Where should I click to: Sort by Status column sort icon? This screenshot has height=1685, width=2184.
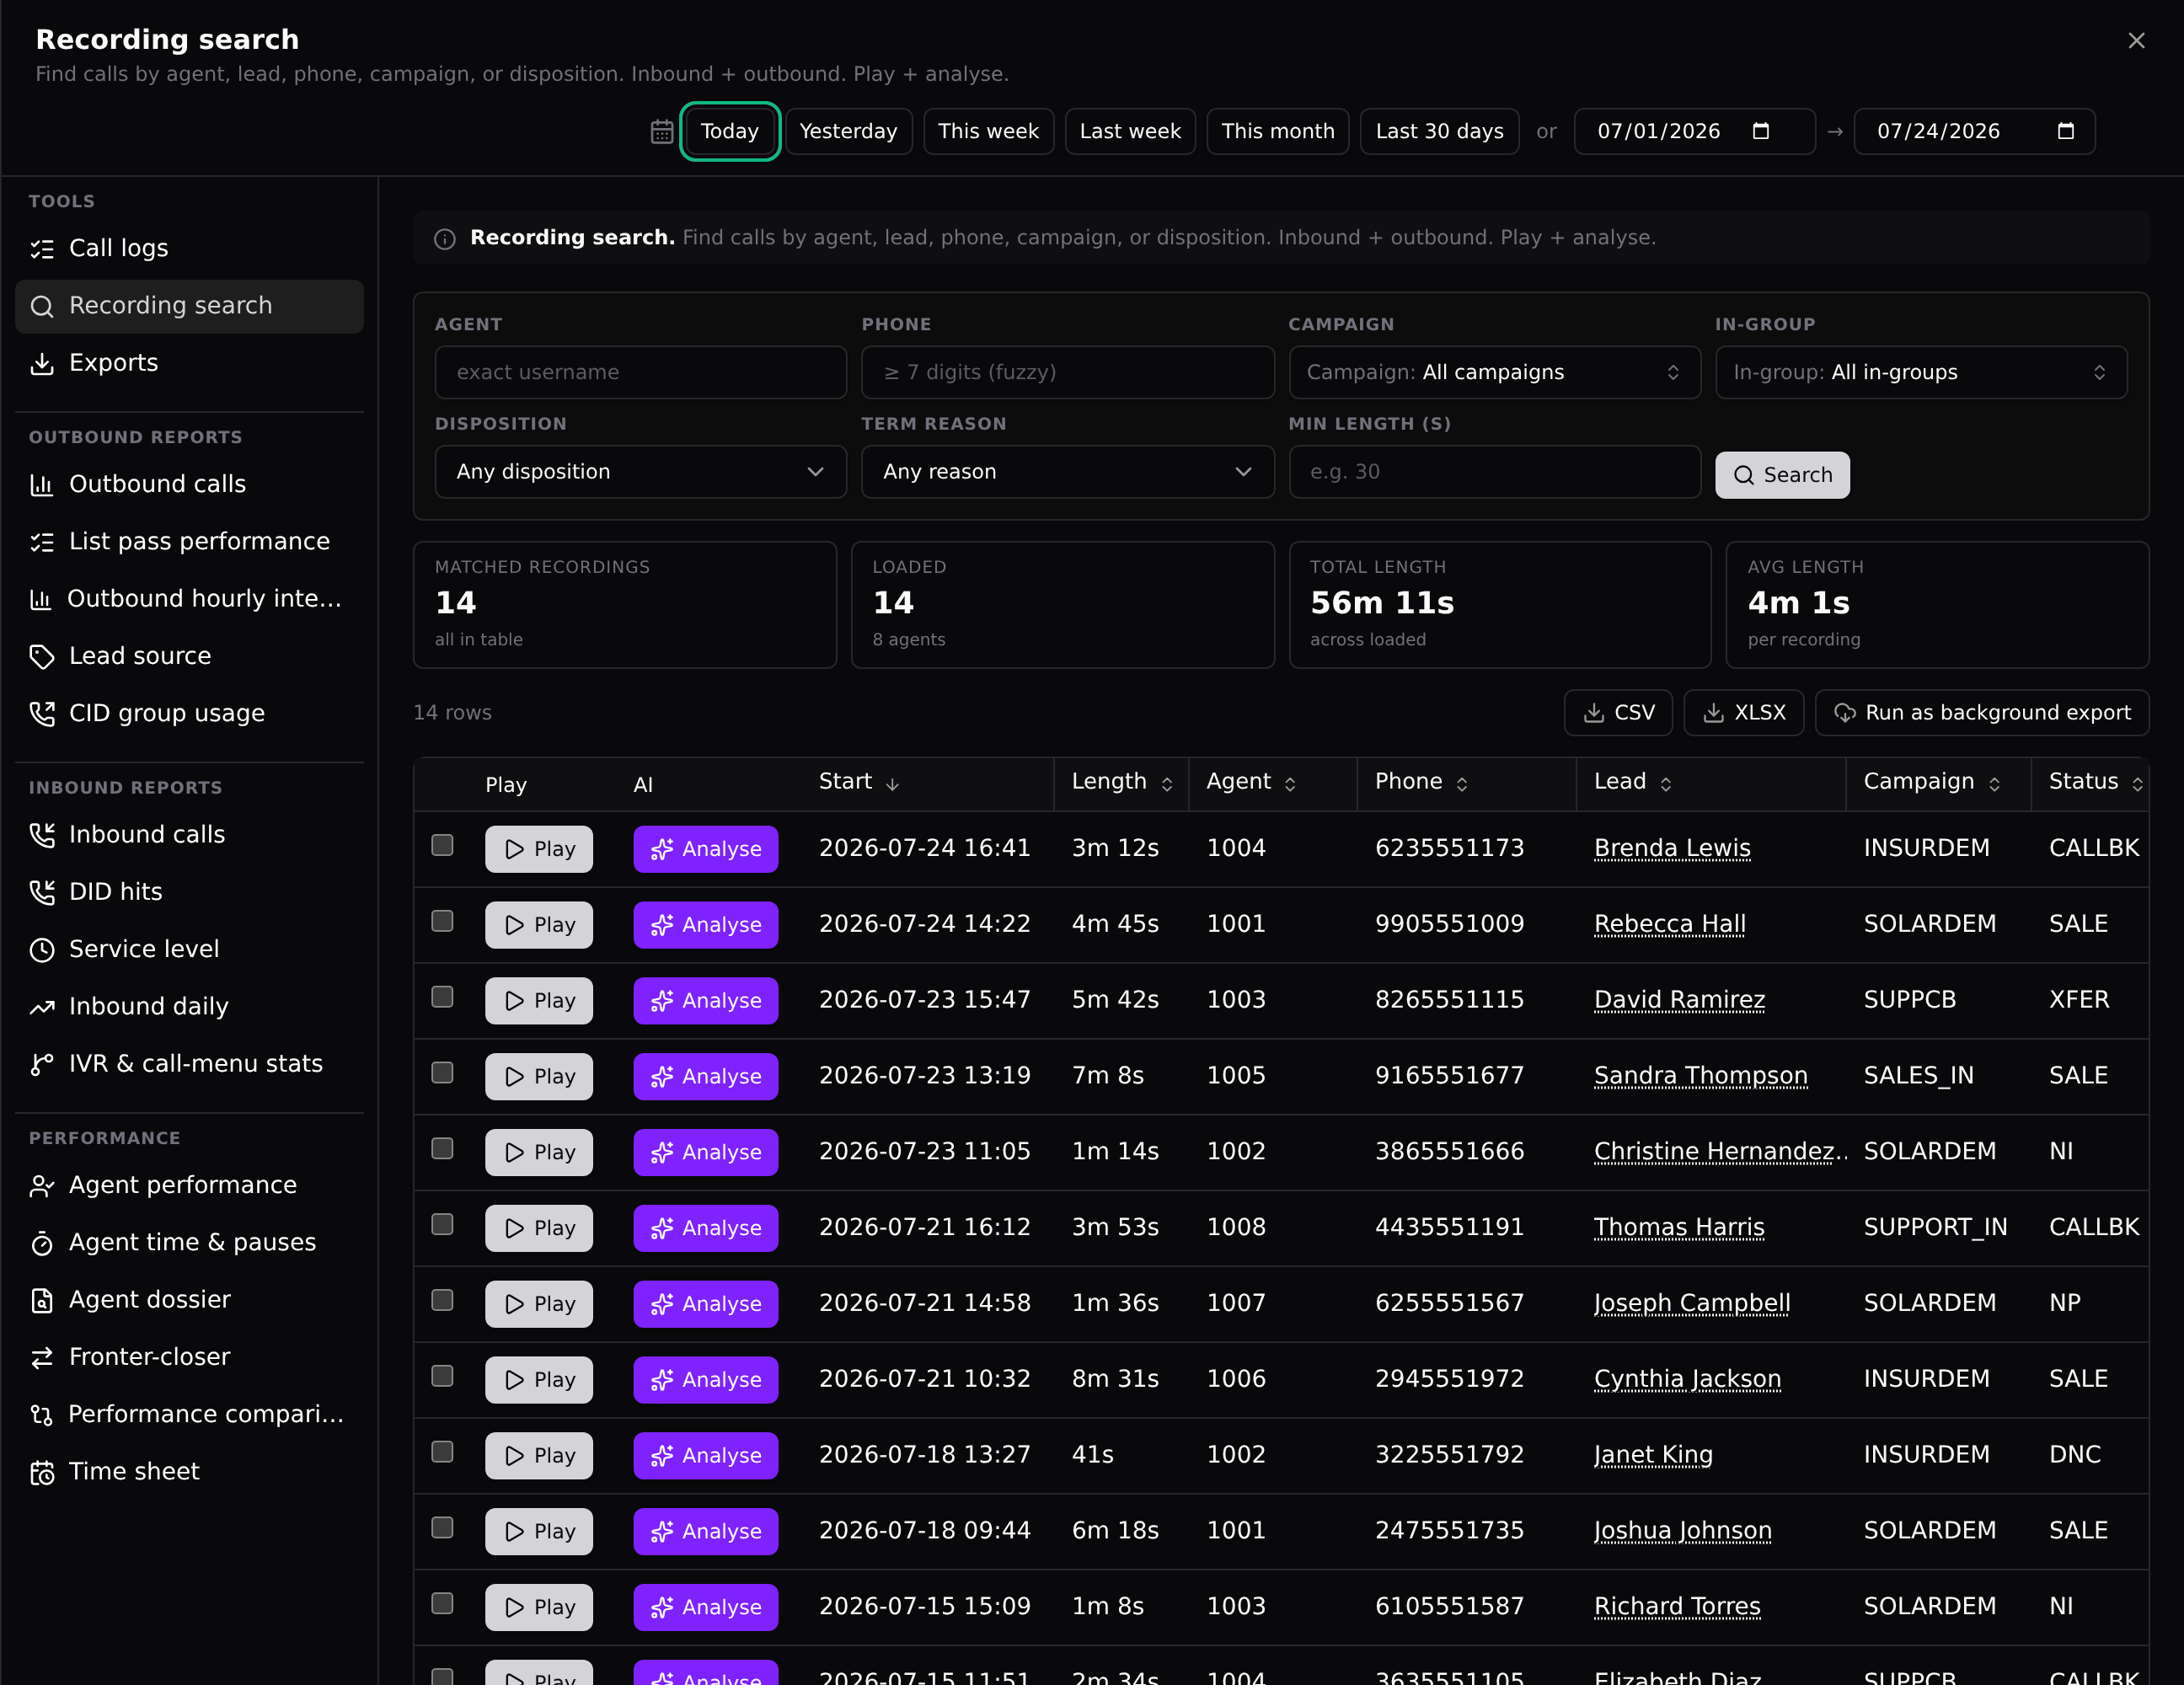[x=2138, y=784]
